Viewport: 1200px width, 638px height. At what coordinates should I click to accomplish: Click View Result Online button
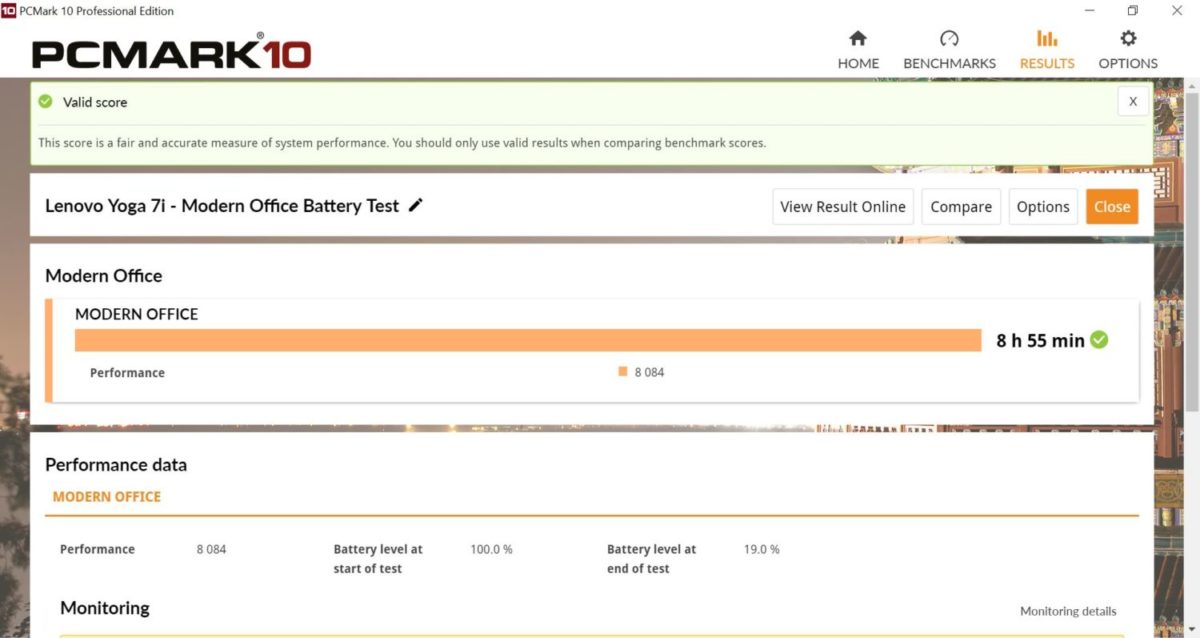[x=843, y=207]
